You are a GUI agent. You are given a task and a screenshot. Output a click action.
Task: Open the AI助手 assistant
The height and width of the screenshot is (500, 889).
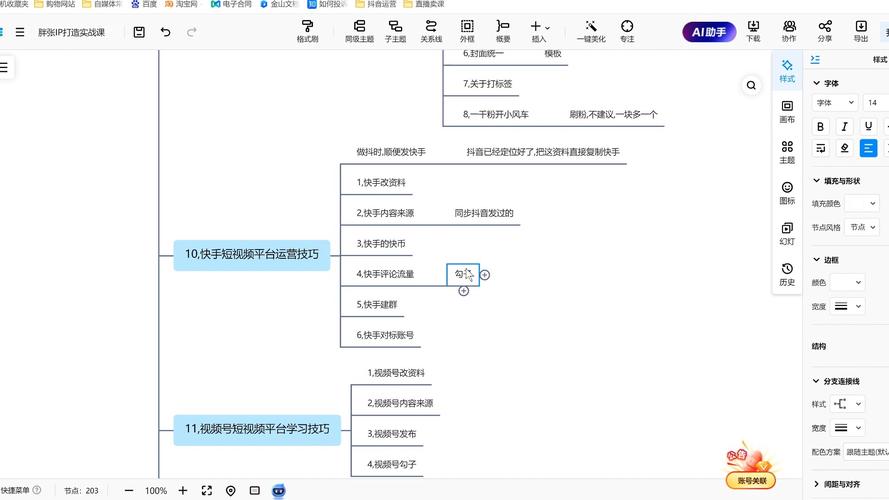tap(709, 32)
